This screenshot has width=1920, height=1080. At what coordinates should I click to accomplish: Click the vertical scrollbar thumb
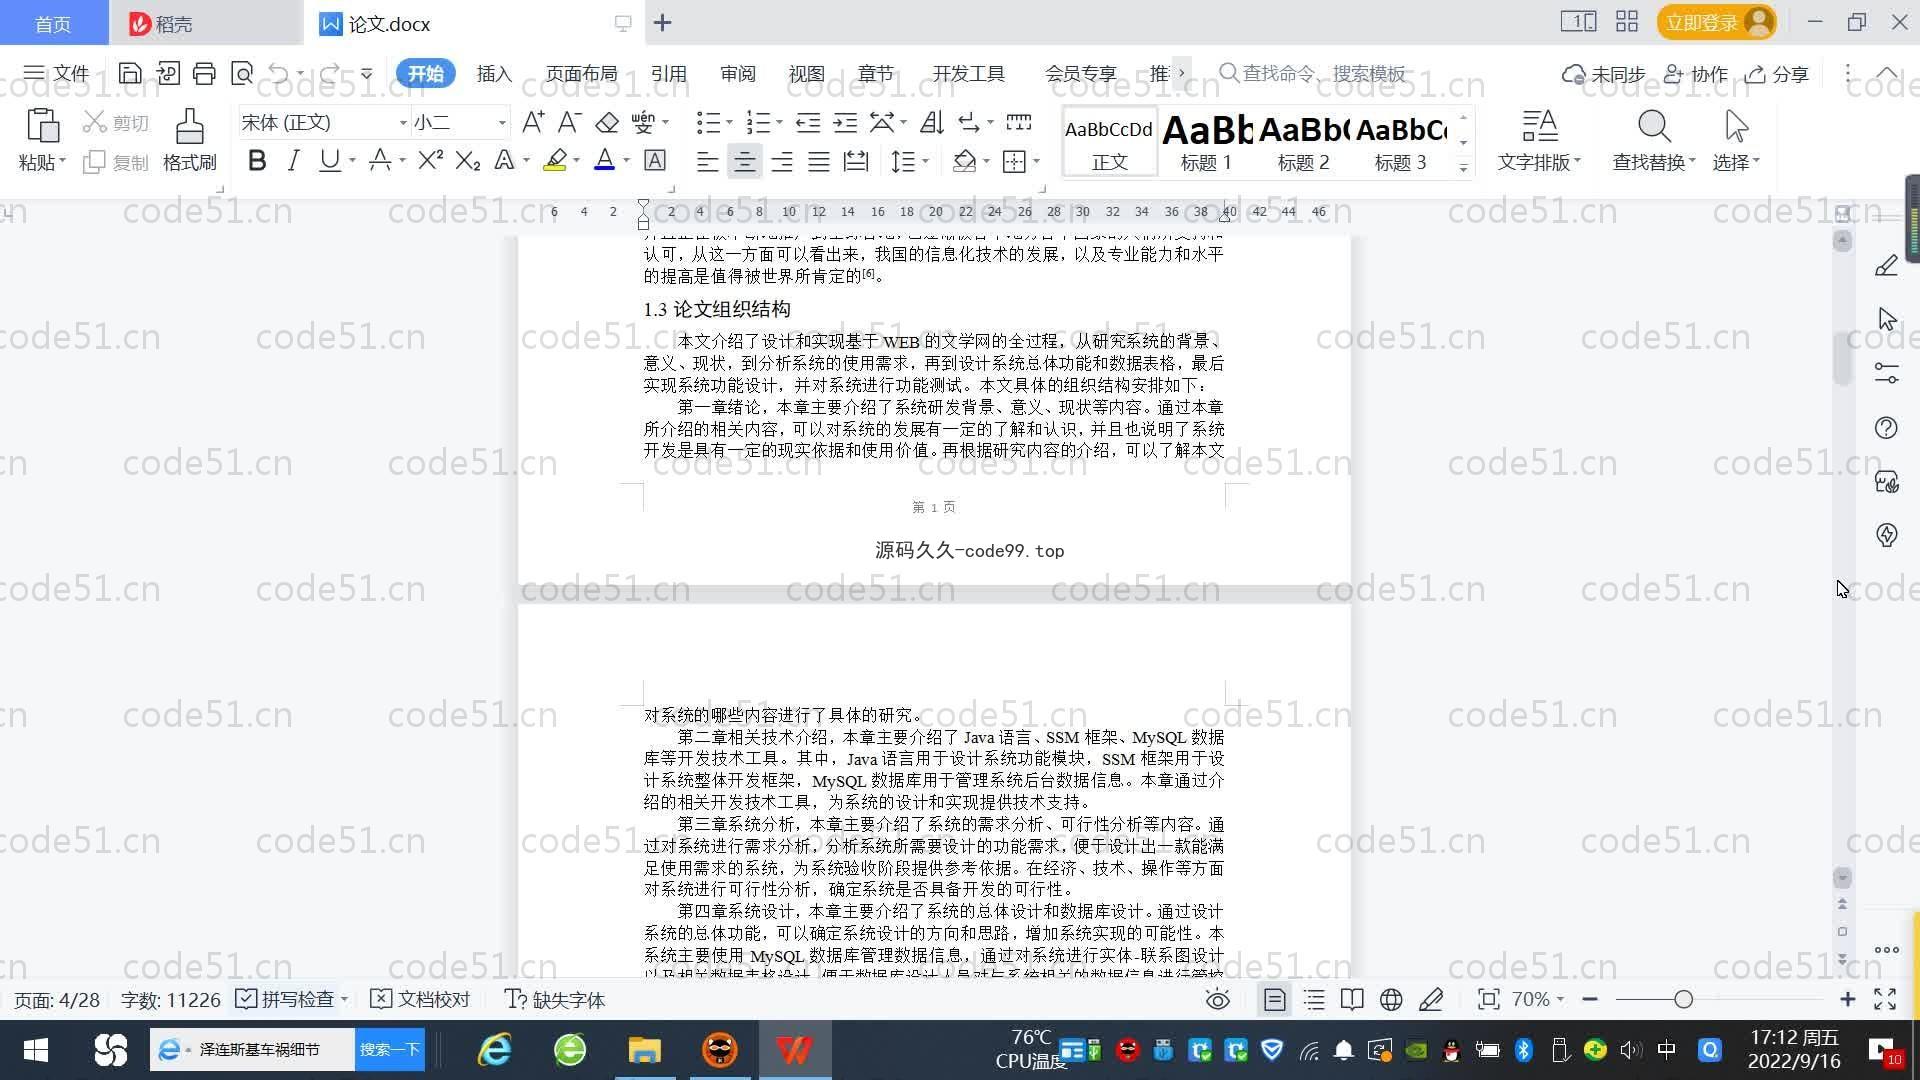tap(1842, 358)
